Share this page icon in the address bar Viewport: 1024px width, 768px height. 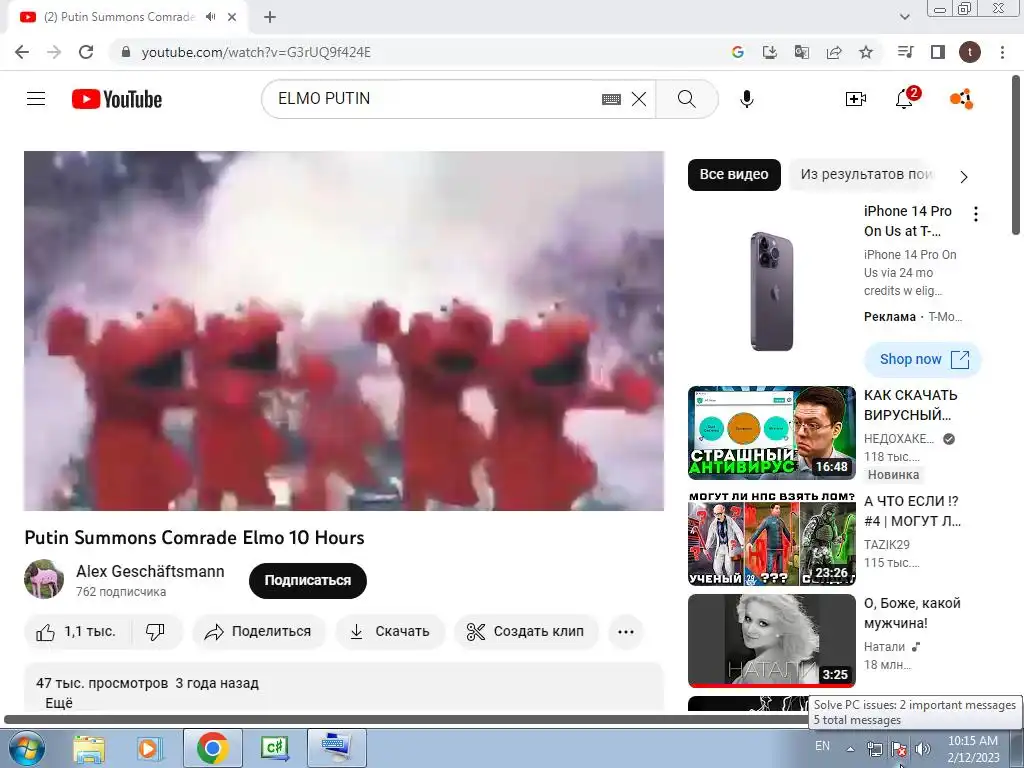pyautogui.click(x=834, y=52)
